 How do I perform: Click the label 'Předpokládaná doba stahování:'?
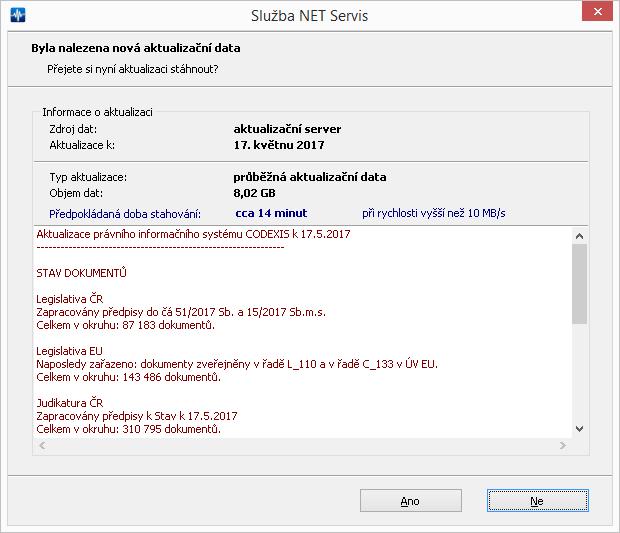[x=125, y=214]
